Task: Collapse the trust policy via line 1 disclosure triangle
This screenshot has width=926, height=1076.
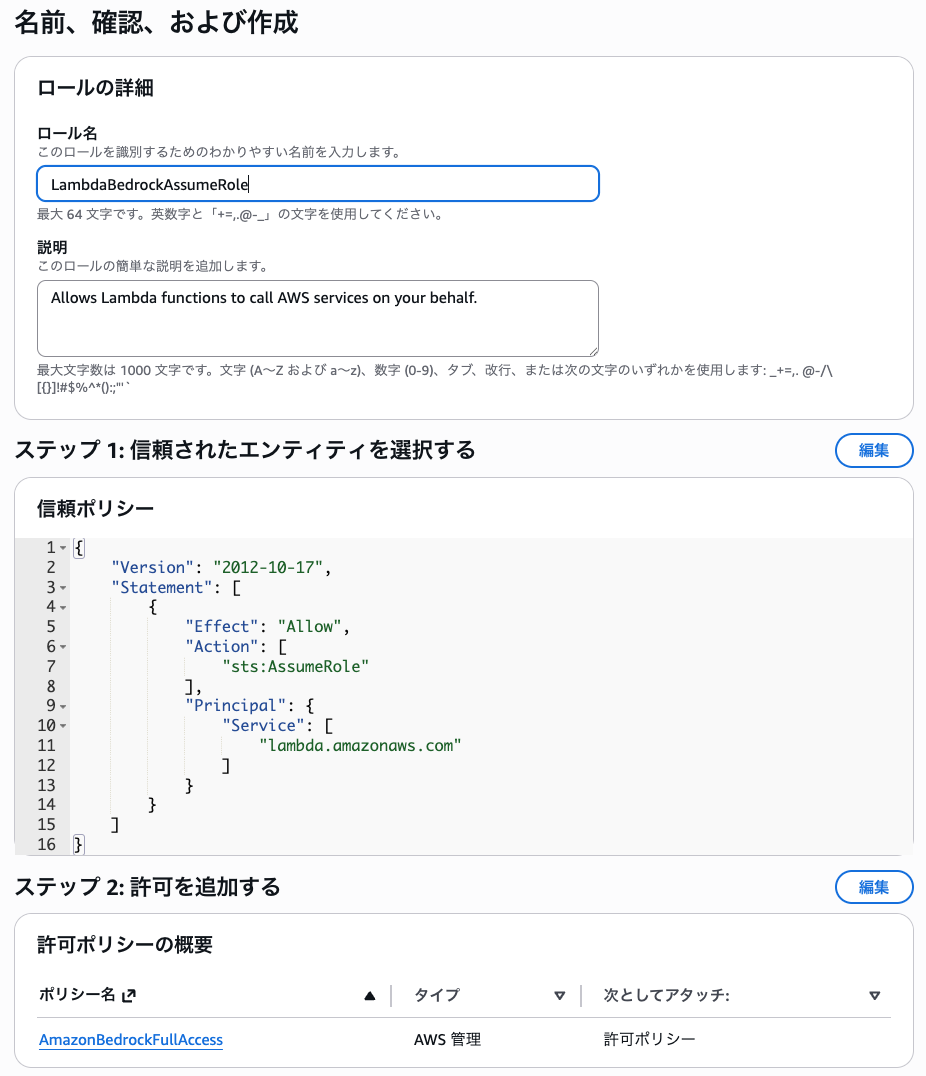Action: pyautogui.click(x=62, y=548)
